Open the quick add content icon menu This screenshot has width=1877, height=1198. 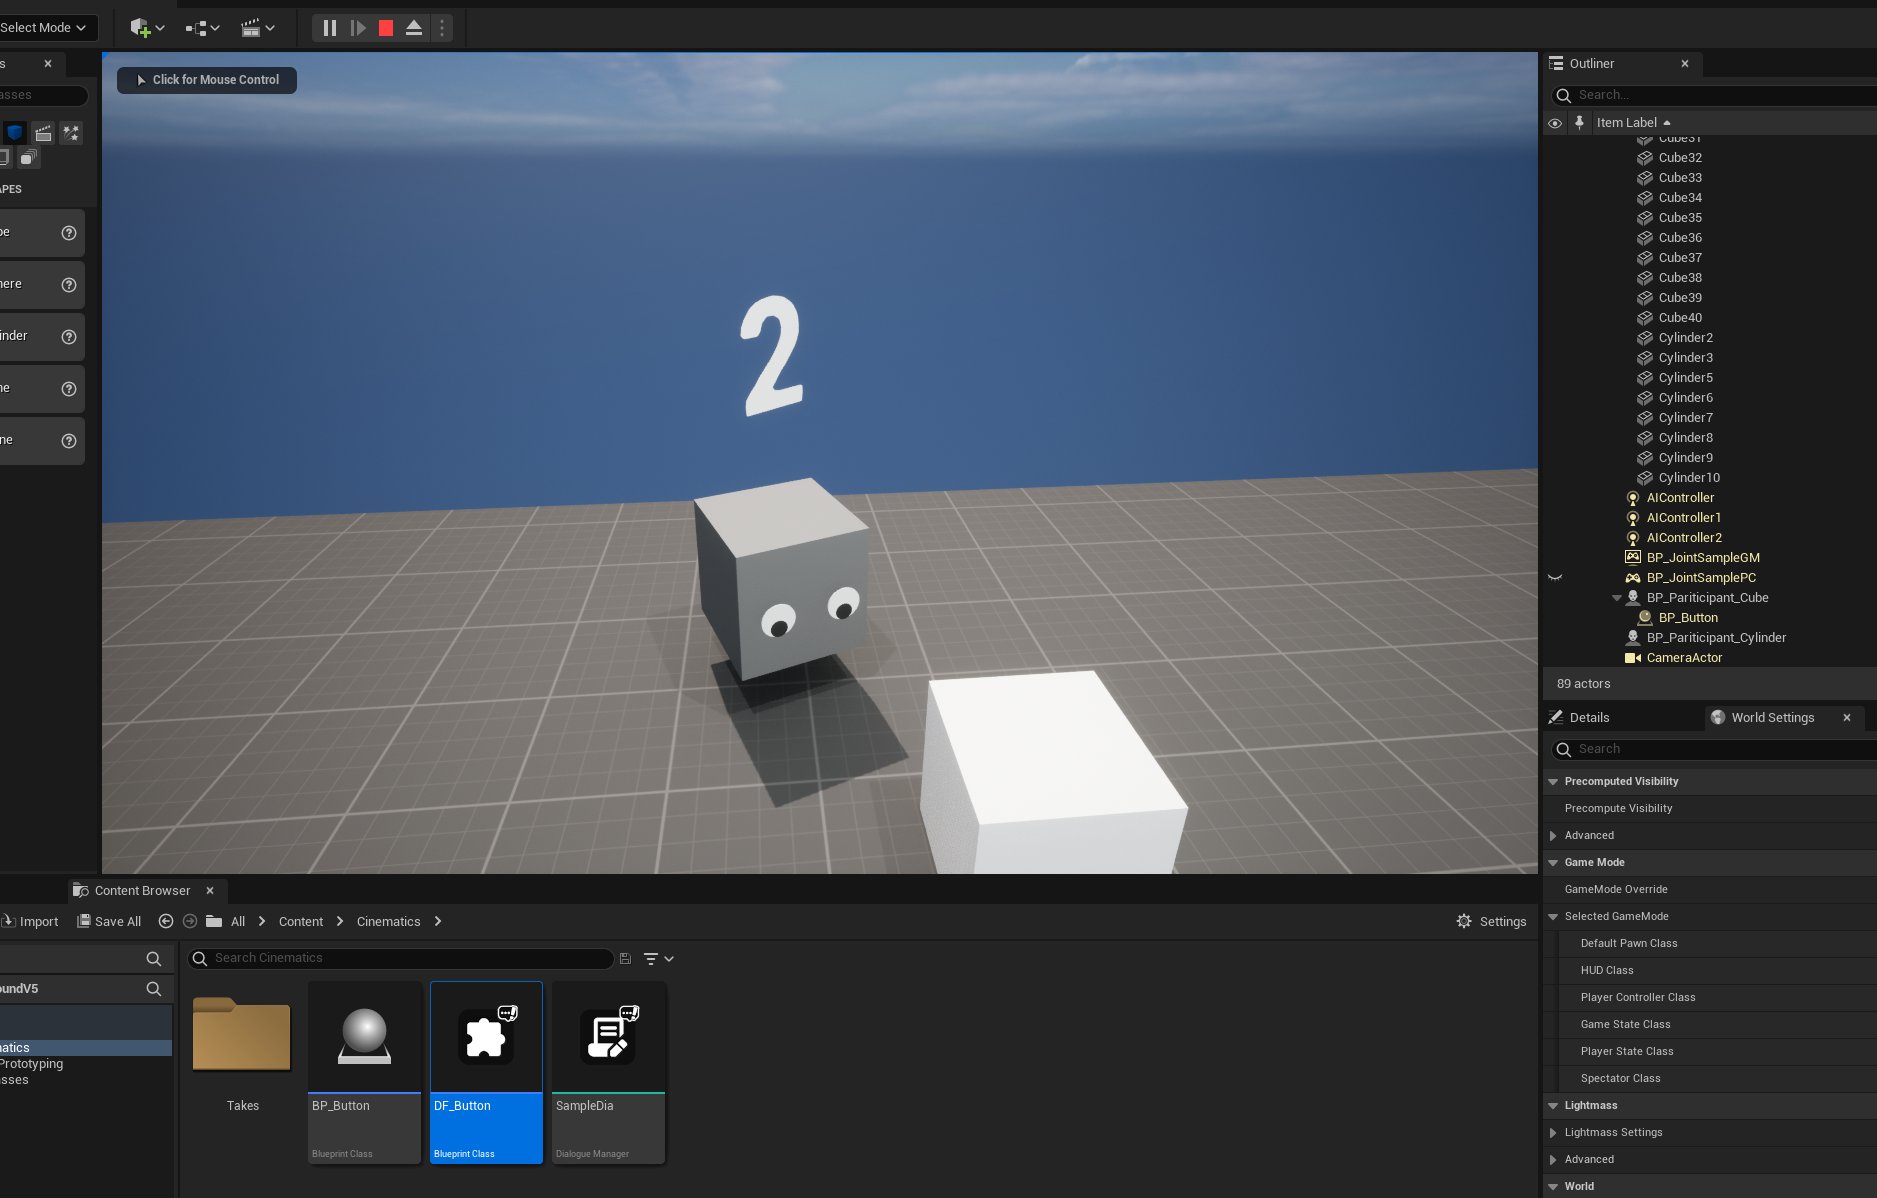click(146, 28)
